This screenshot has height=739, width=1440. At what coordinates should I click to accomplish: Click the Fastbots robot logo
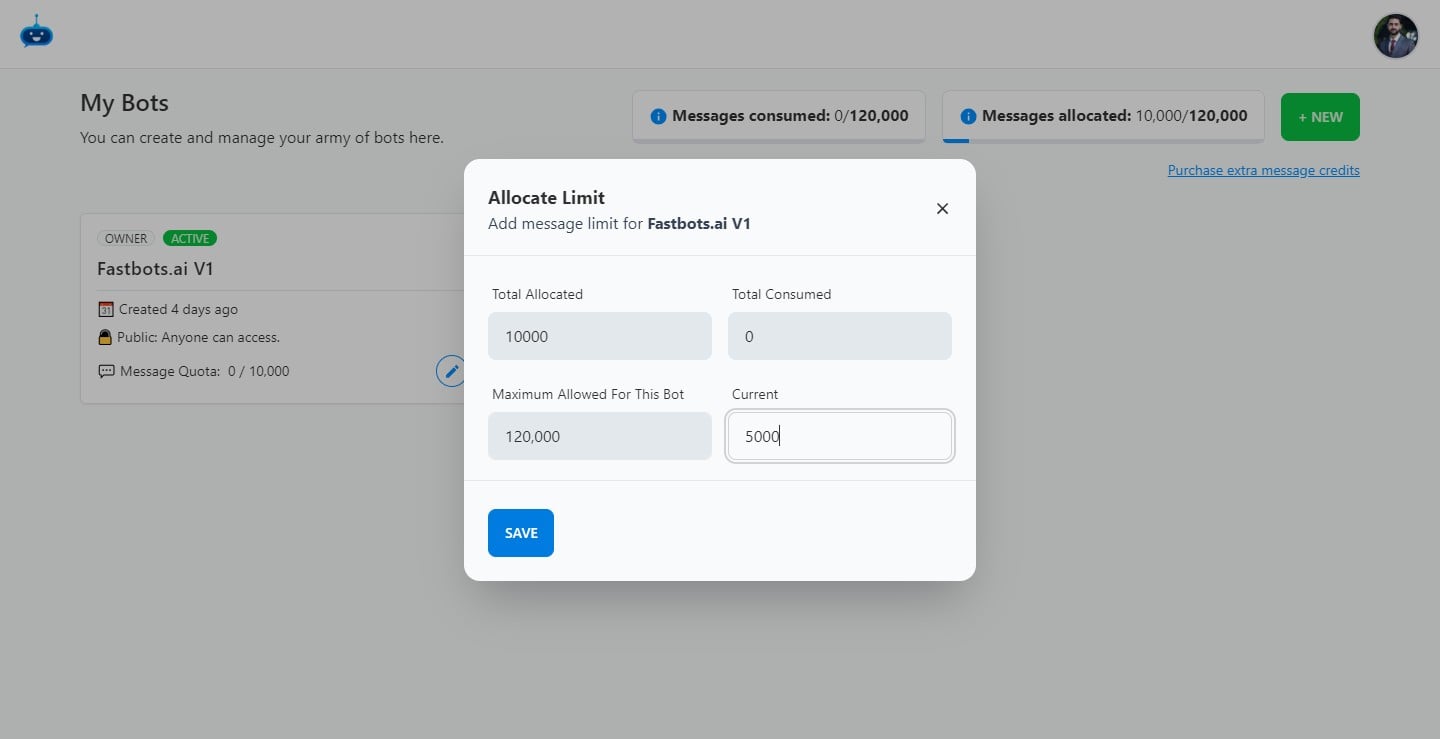(36, 32)
